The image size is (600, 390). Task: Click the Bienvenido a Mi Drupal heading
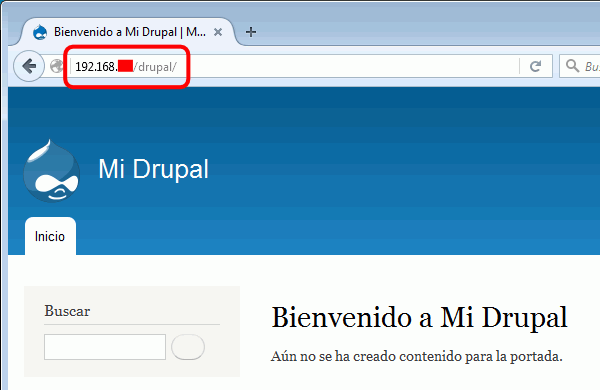tap(419, 317)
